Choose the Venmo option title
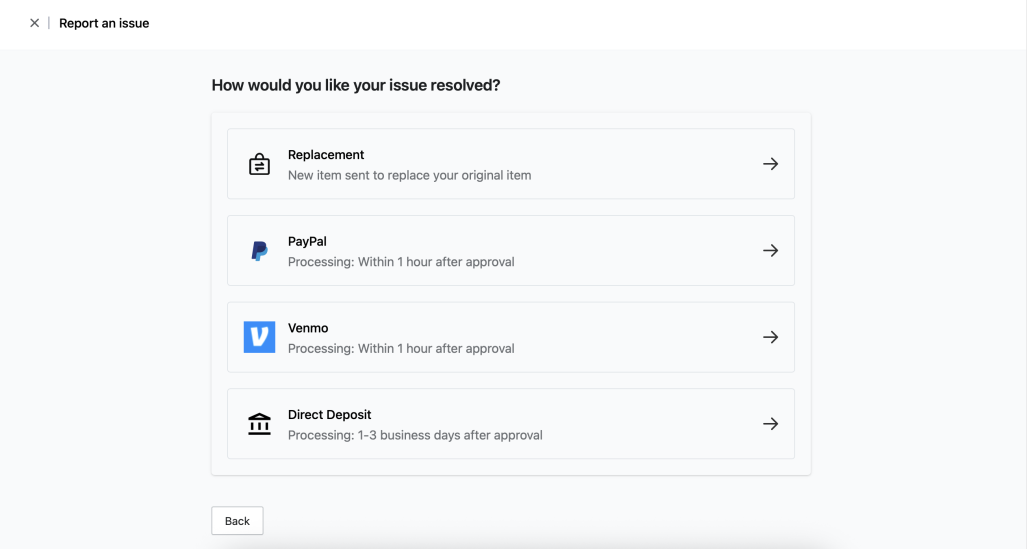The height and width of the screenshot is (549, 1027). tap(308, 328)
